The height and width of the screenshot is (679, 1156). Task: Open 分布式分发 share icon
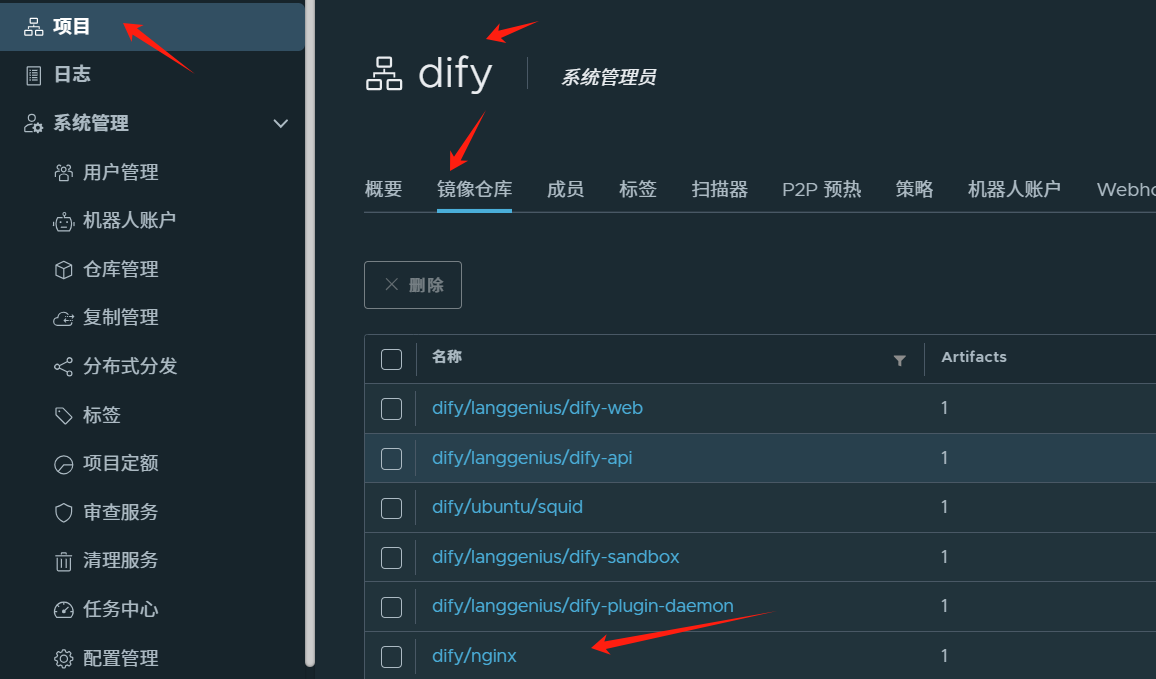pos(63,366)
